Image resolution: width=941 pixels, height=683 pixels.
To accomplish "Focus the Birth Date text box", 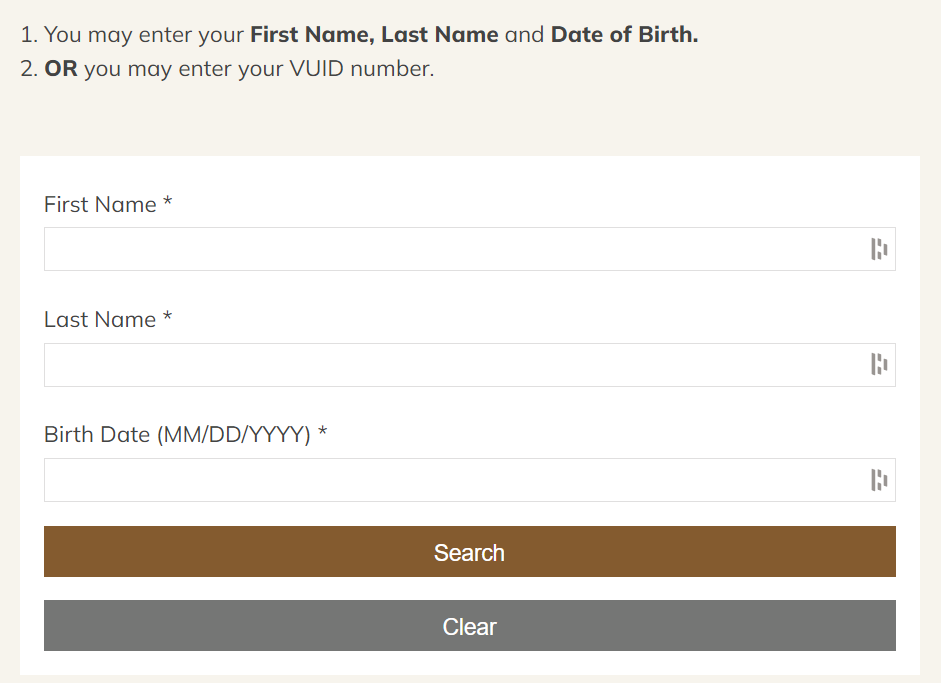I will click(450, 481).
